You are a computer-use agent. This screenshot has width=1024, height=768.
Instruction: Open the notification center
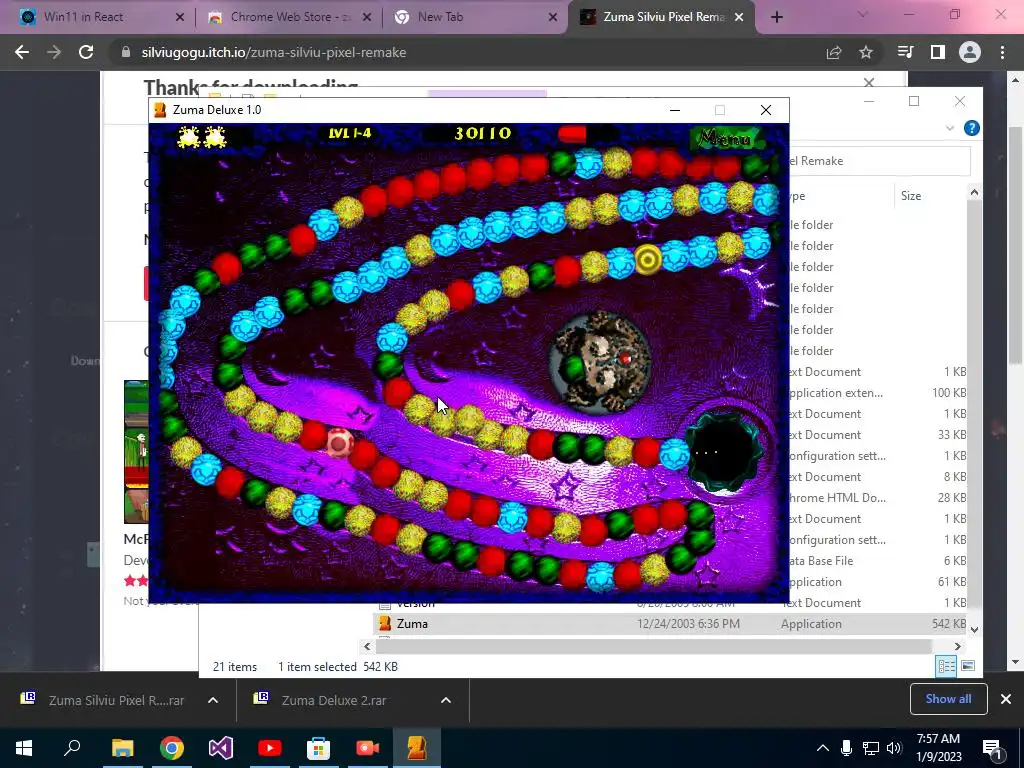[x=992, y=748]
